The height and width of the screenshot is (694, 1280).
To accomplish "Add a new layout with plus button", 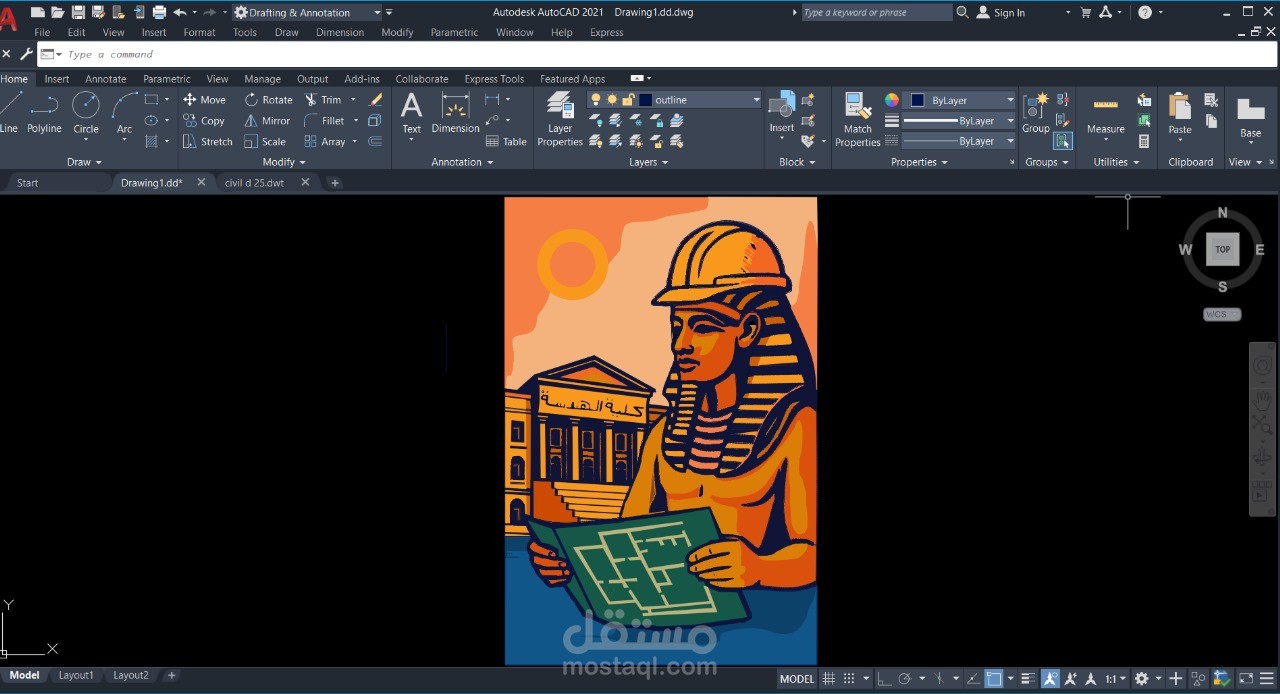I will 172,676.
